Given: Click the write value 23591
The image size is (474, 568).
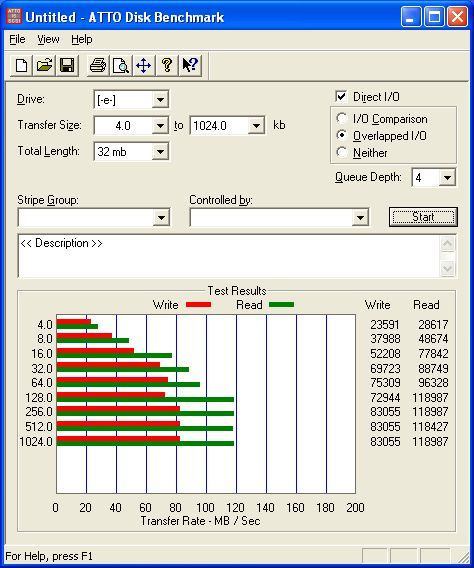Looking at the screenshot, I should click(x=385, y=324).
